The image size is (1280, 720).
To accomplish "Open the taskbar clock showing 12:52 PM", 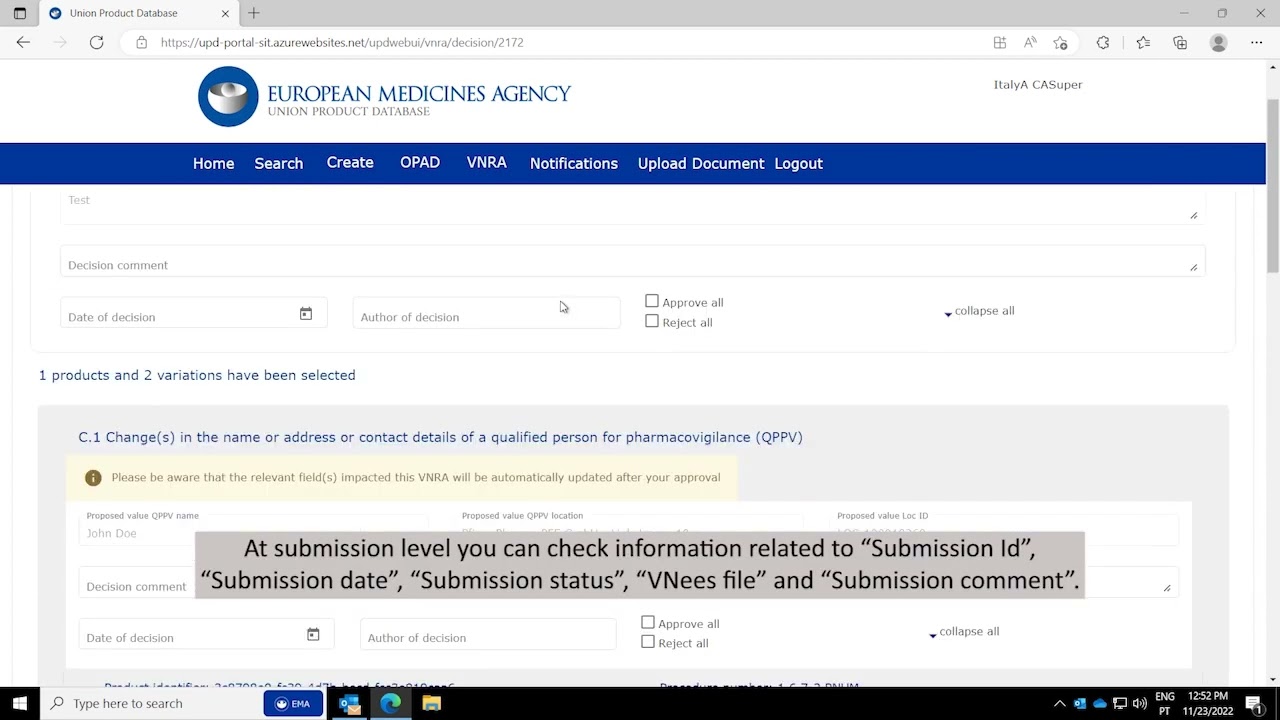I will pyautogui.click(x=1208, y=703).
